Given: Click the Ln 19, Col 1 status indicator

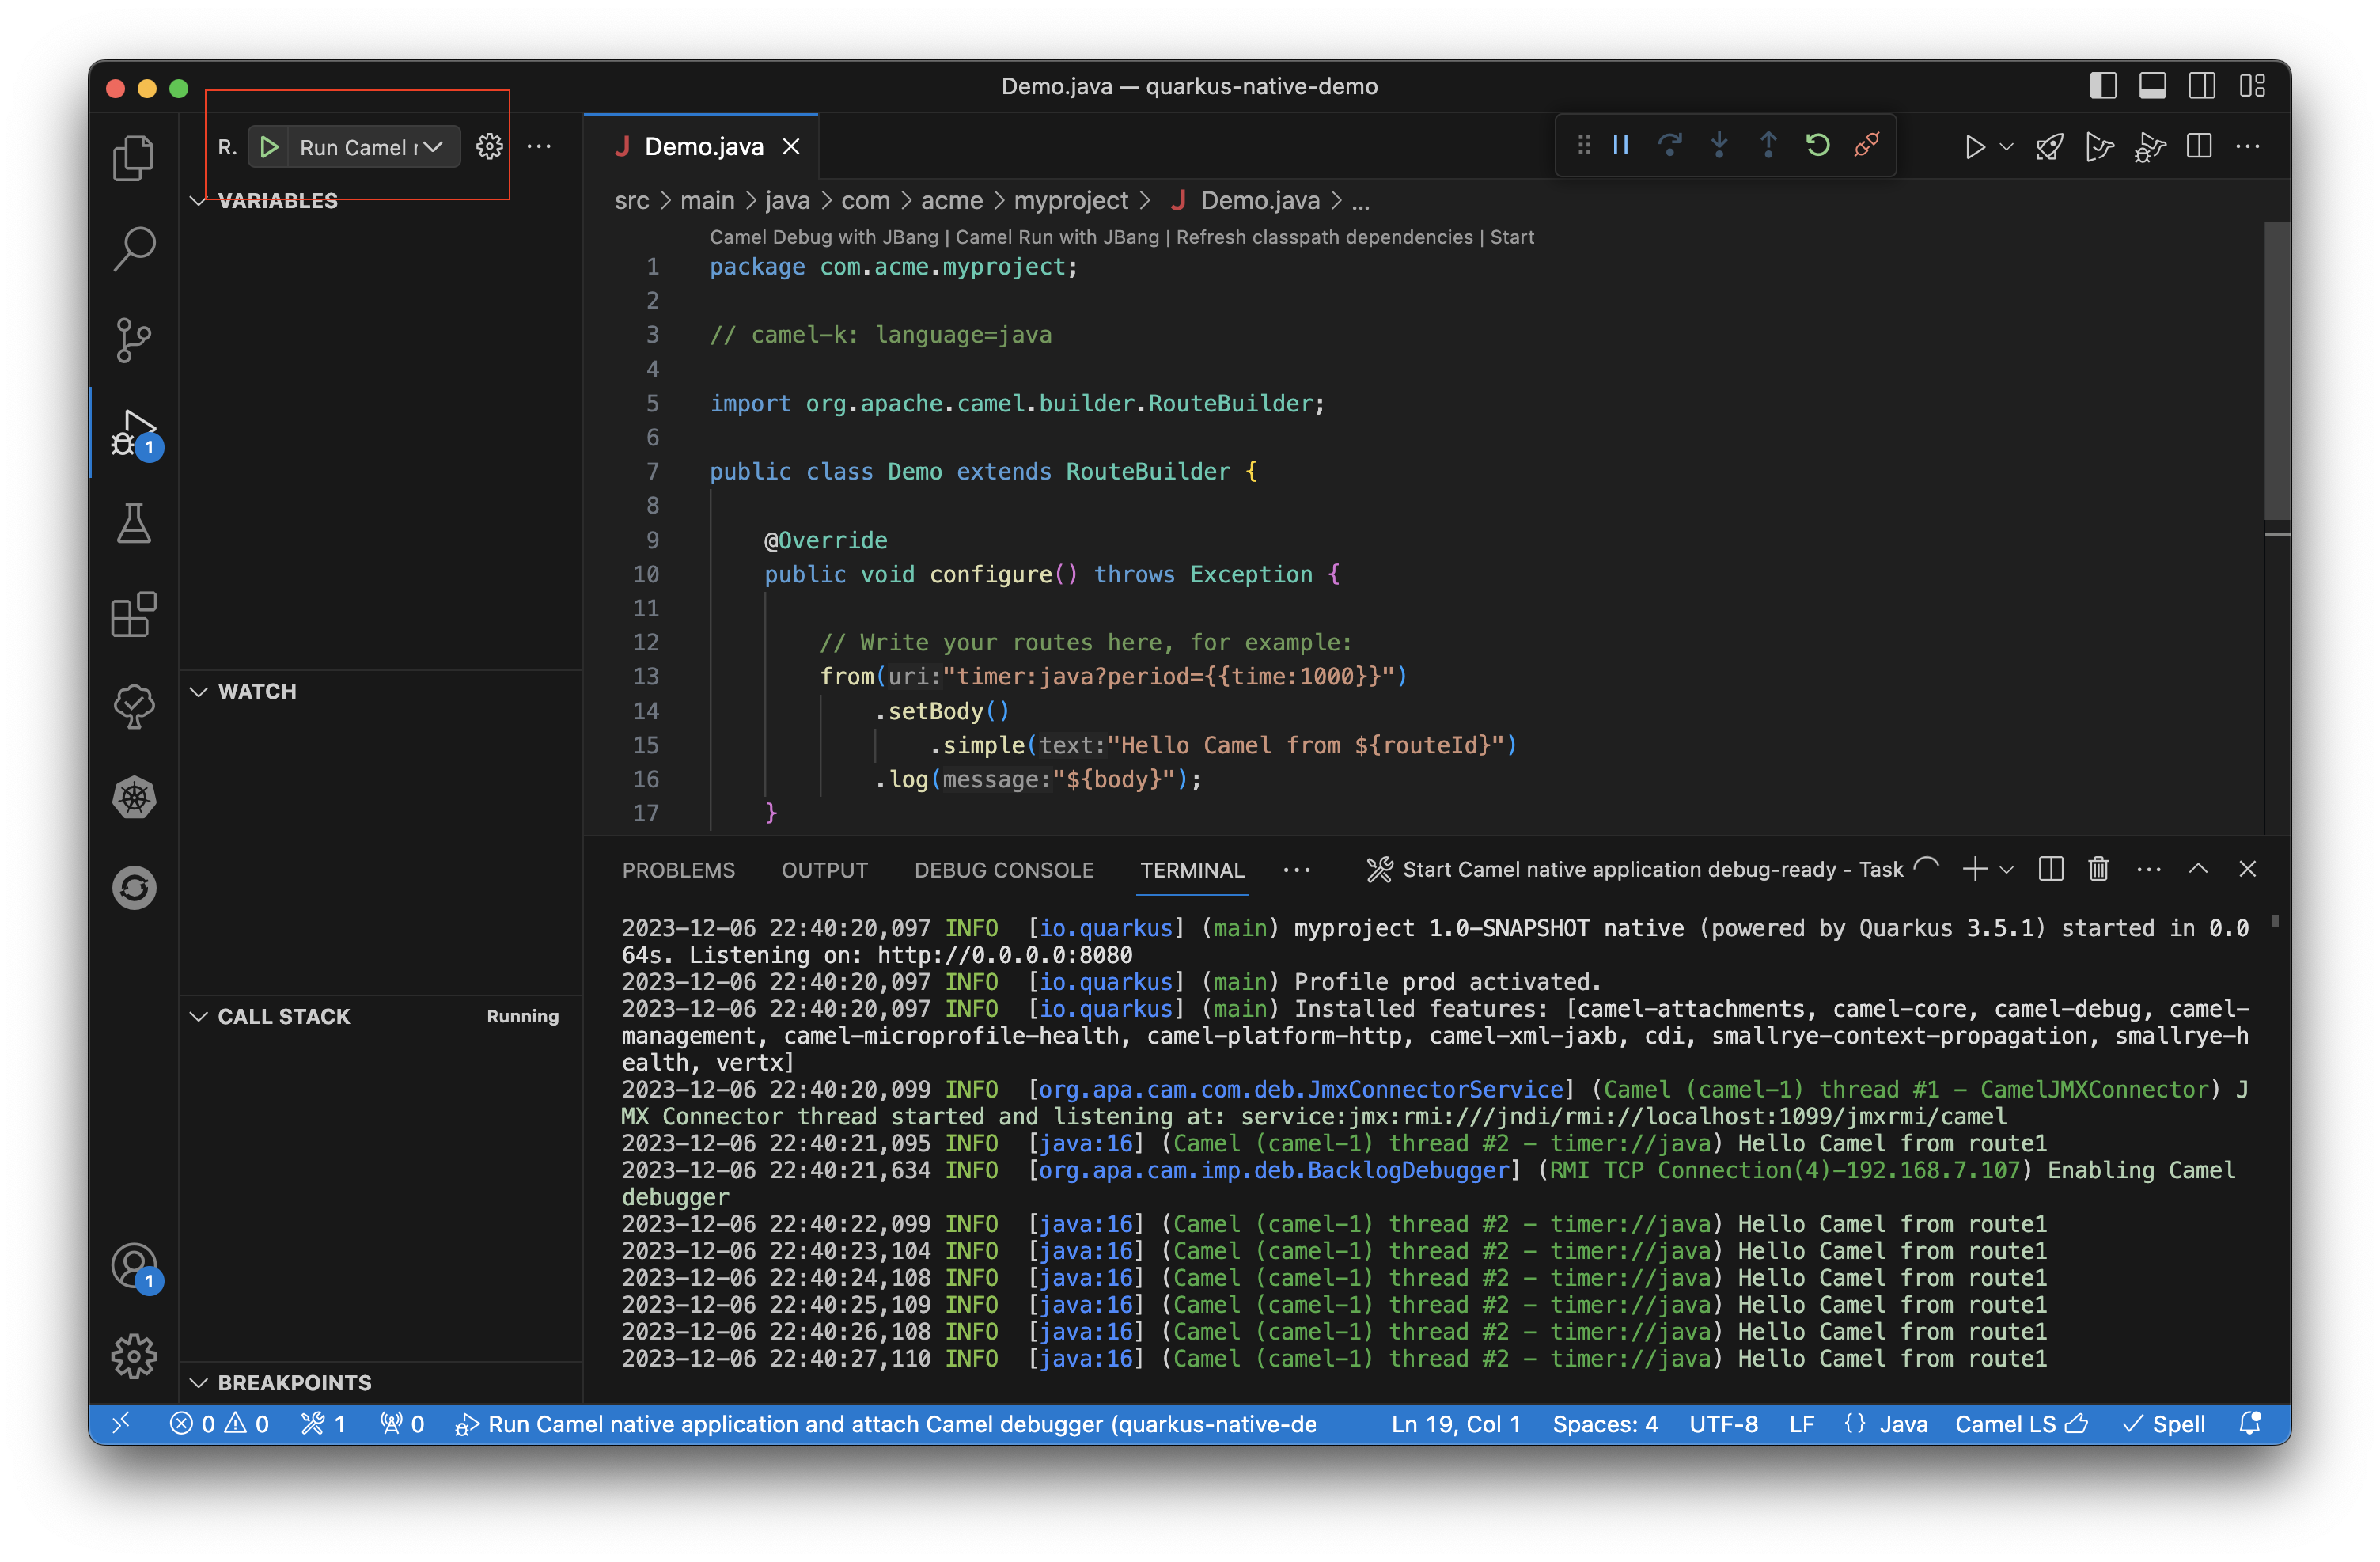Looking at the screenshot, I should pyautogui.click(x=1456, y=1424).
